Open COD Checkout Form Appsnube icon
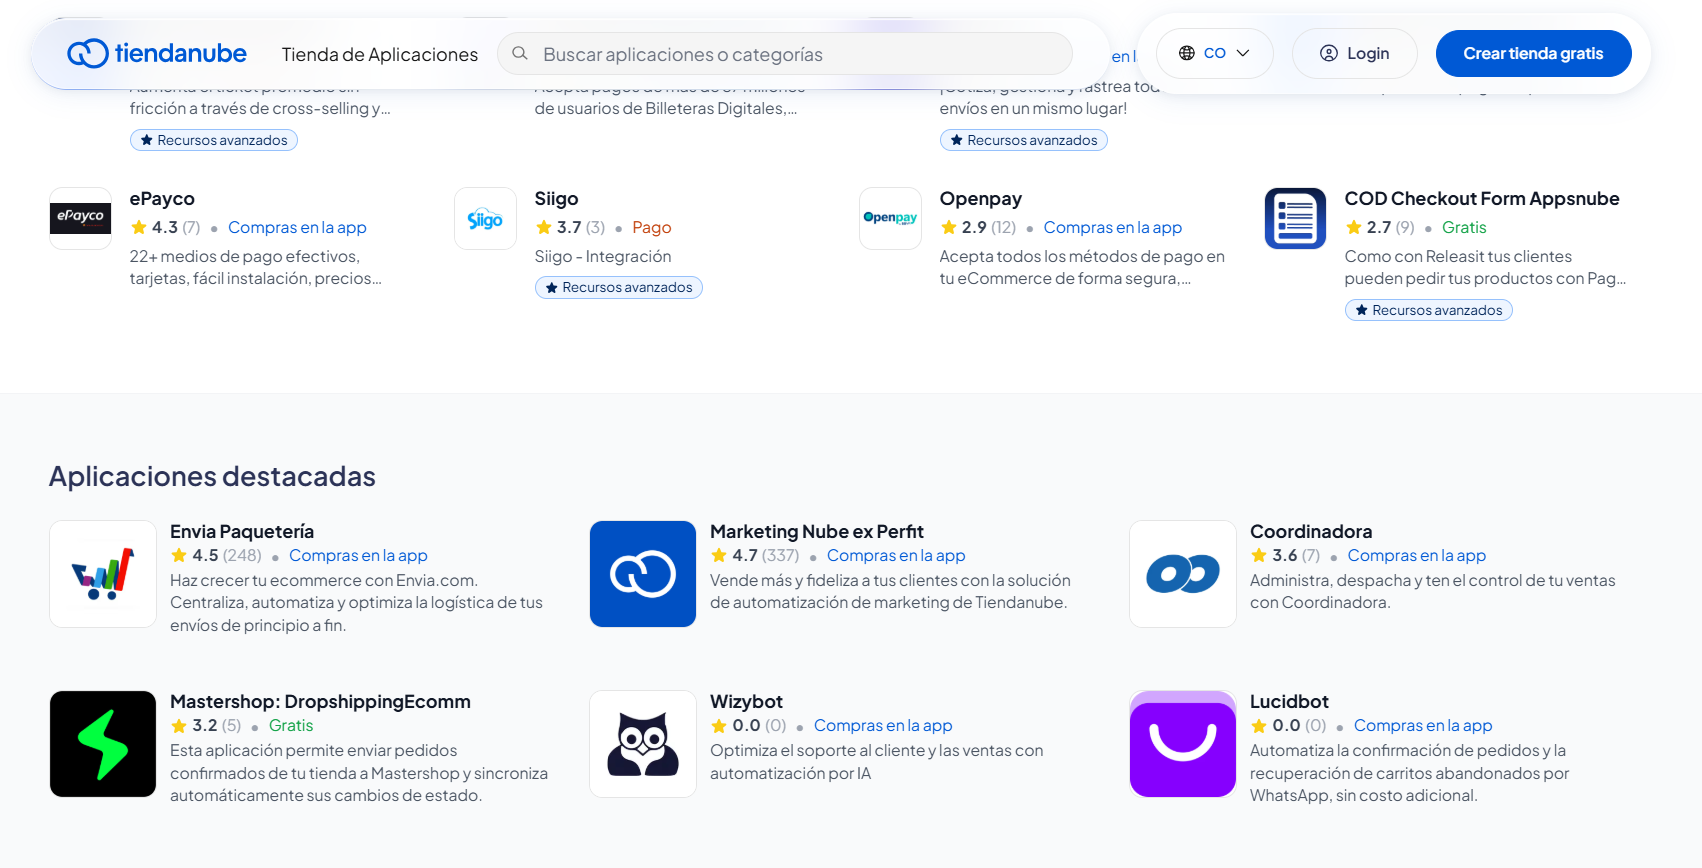The image size is (1702, 868). (x=1295, y=218)
